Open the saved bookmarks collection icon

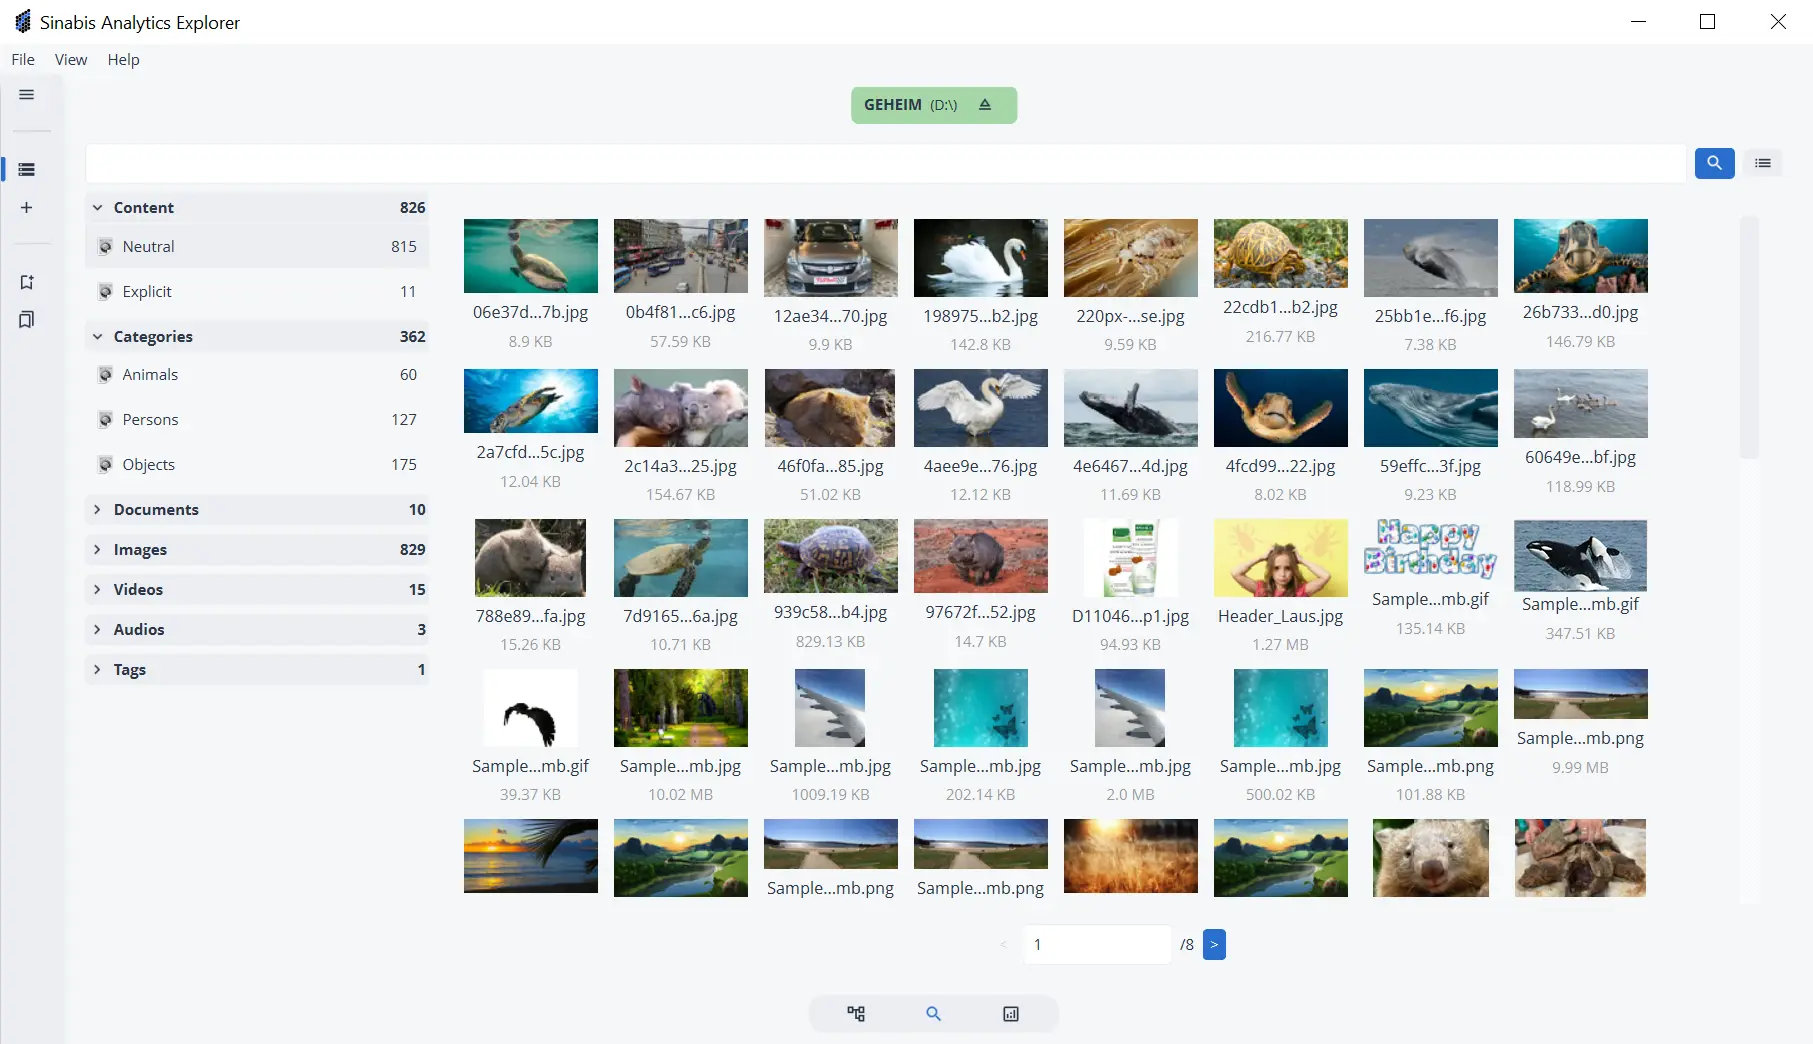(26, 319)
